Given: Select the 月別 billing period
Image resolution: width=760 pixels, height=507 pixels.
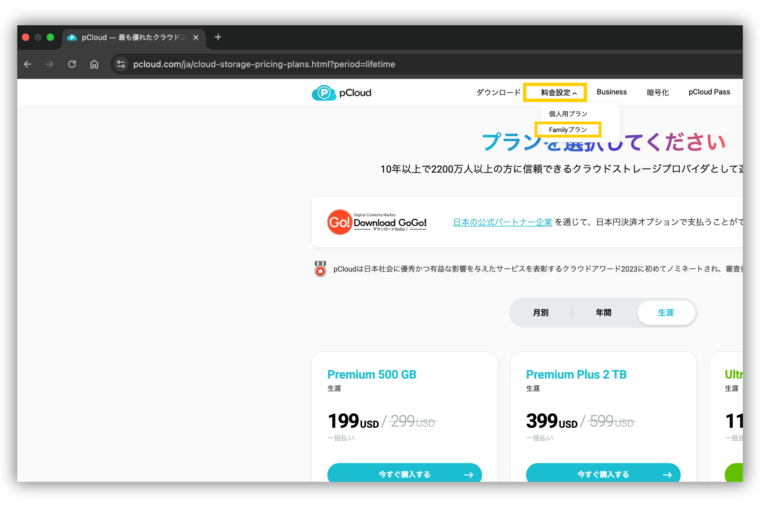Looking at the screenshot, I should 540,313.
